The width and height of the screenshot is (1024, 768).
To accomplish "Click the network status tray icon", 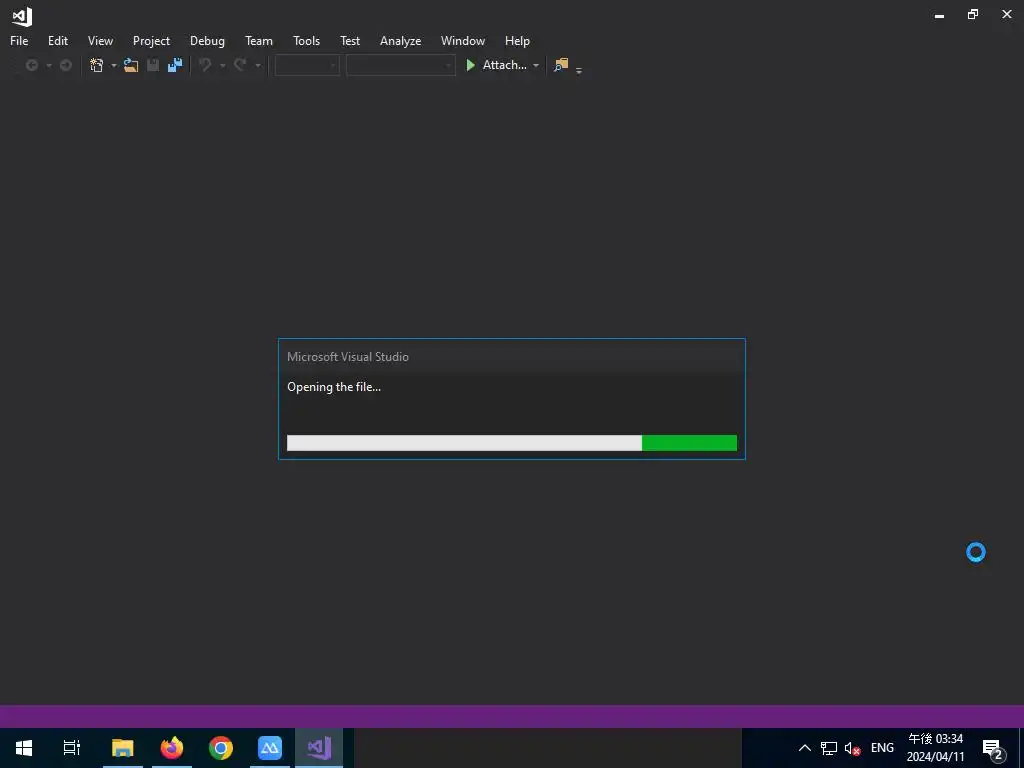I will (829, 748).
